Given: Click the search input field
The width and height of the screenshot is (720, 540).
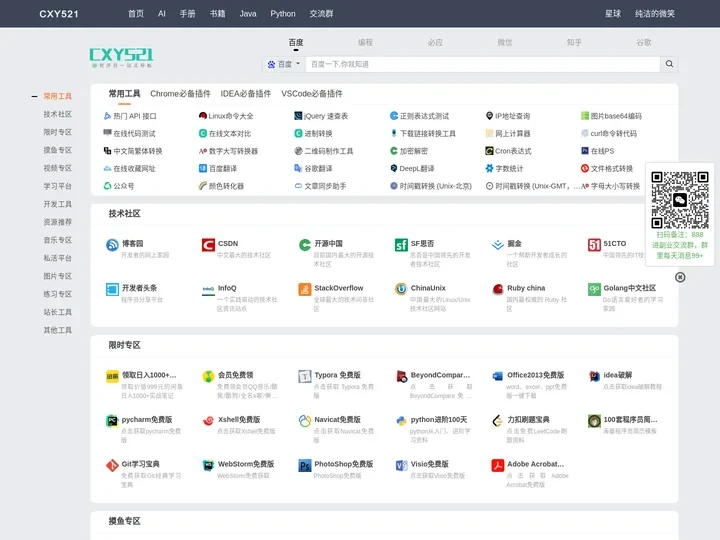Looking at the screenshot, I should point(483,64).
